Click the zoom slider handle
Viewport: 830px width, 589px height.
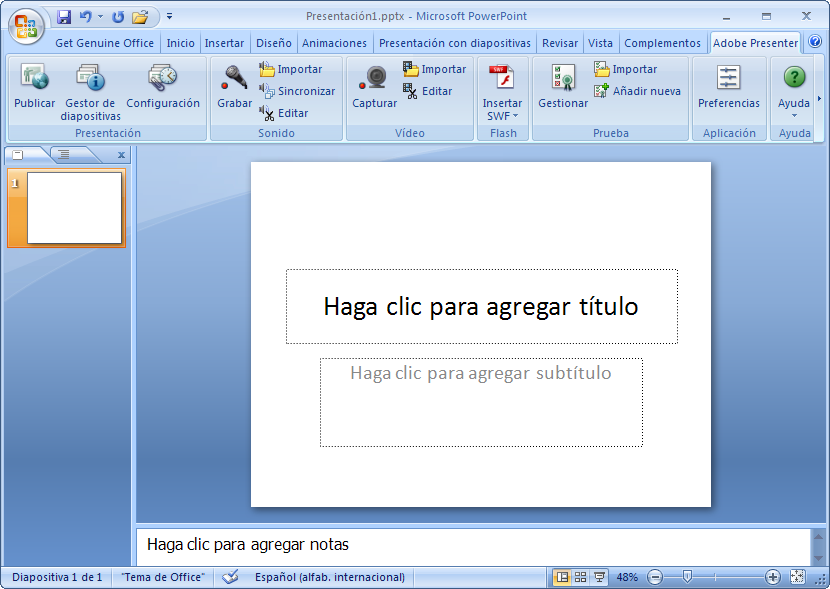[x=687, y=577]
